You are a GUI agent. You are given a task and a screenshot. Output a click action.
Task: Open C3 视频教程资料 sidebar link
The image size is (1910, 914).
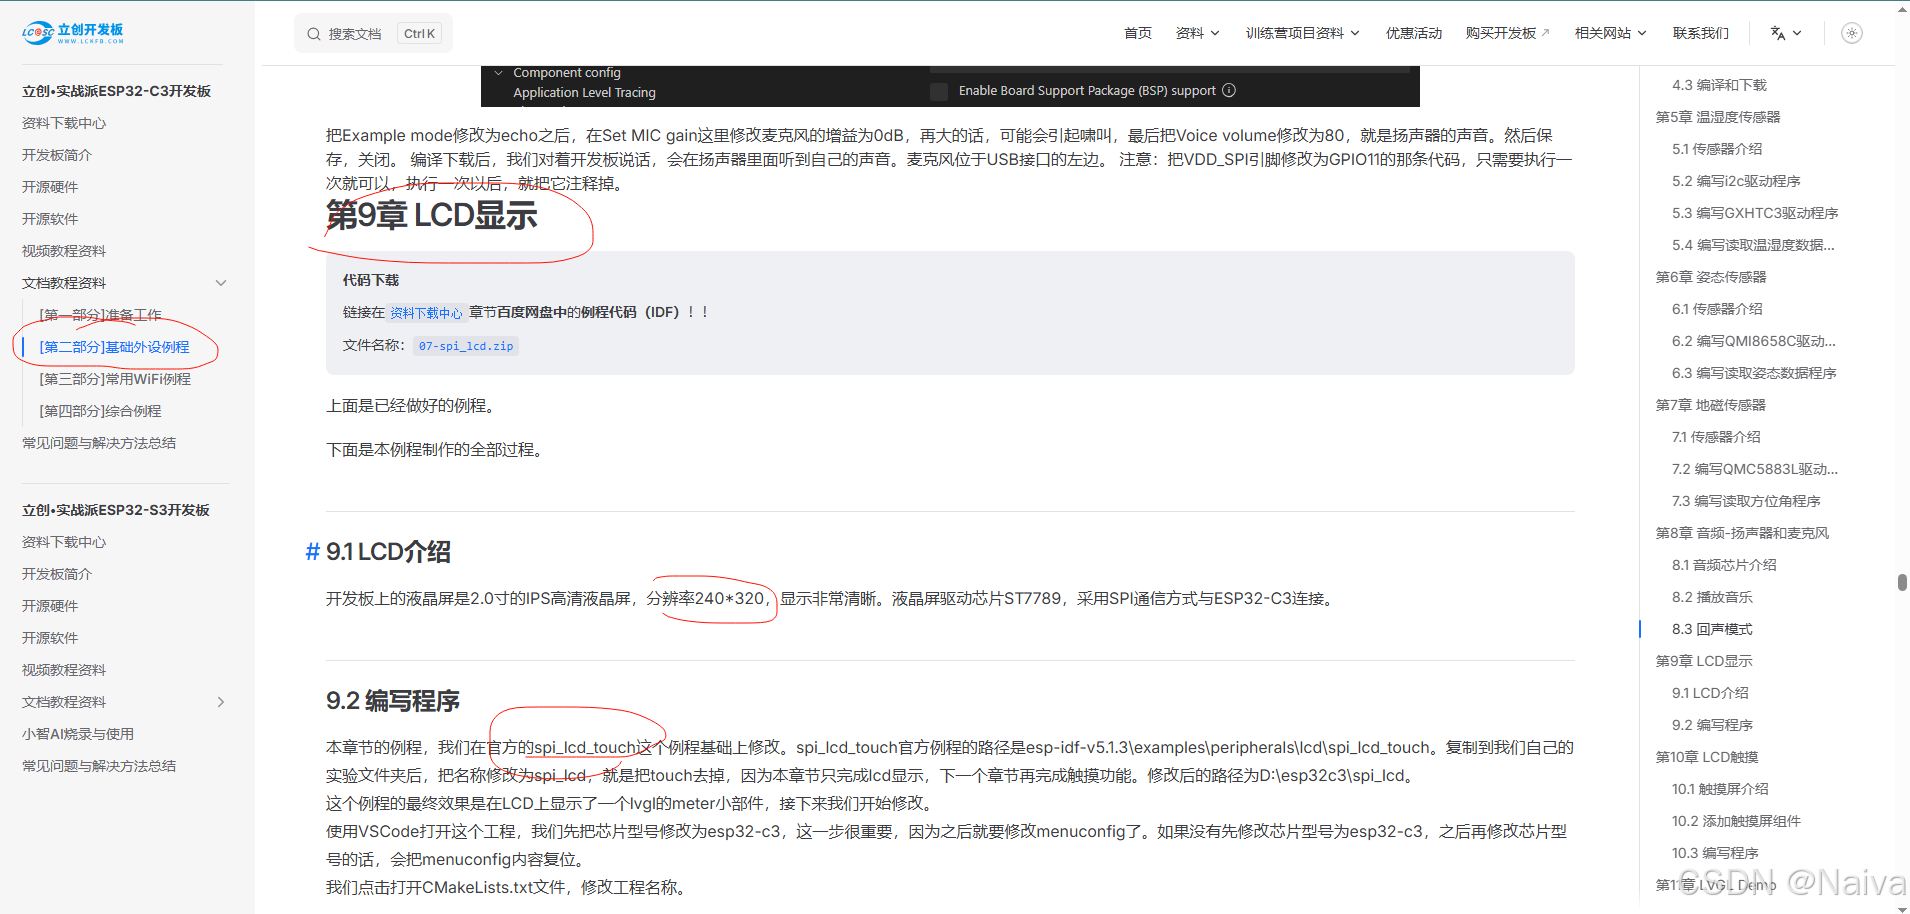click(x=64, y=251)
